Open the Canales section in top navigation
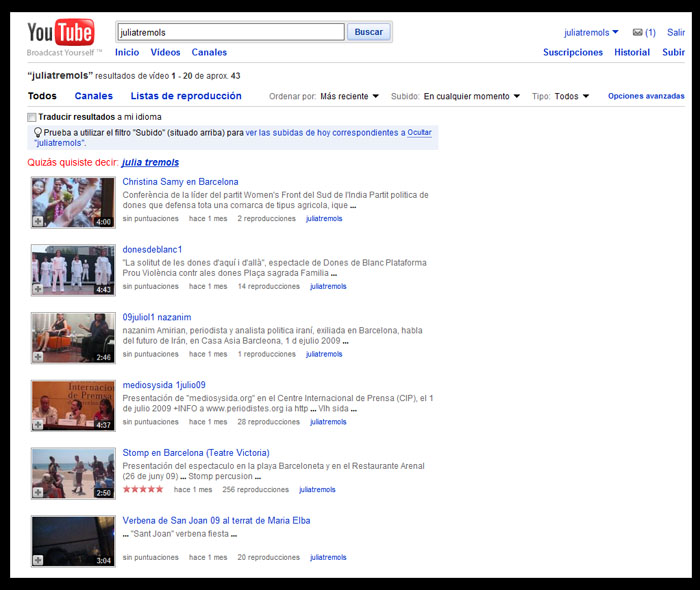This screenshot has height=590, width=700. click(x=209, y=52)
